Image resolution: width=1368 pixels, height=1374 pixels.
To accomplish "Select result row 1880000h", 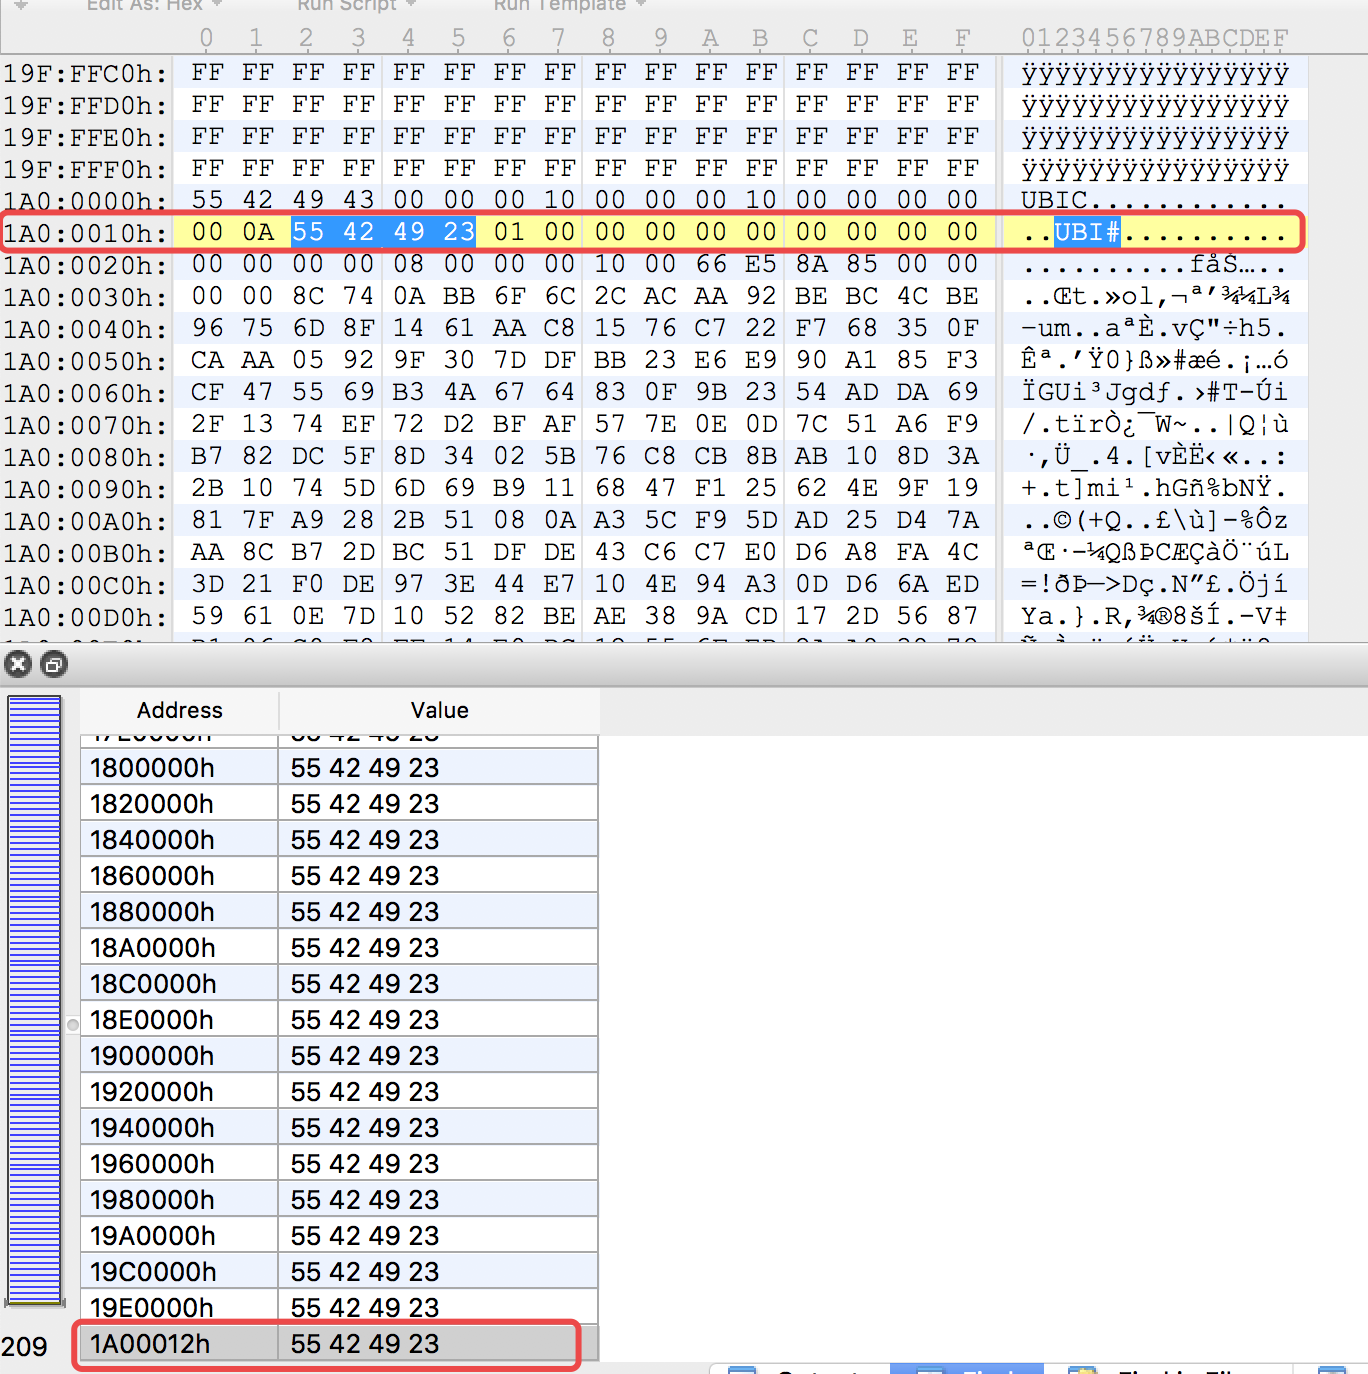I will (339, 912).
